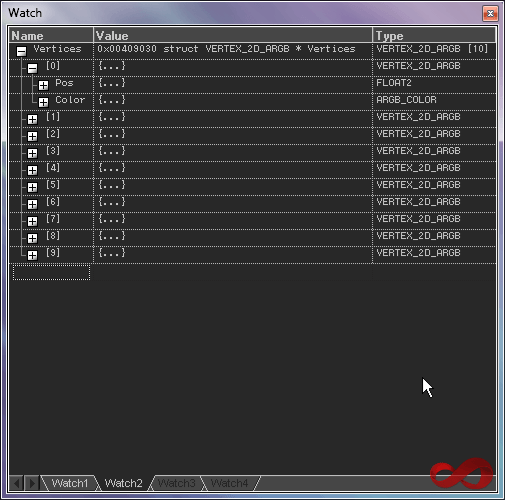Click the Name column header
The image size is (505, 500).
click(51, 35)
